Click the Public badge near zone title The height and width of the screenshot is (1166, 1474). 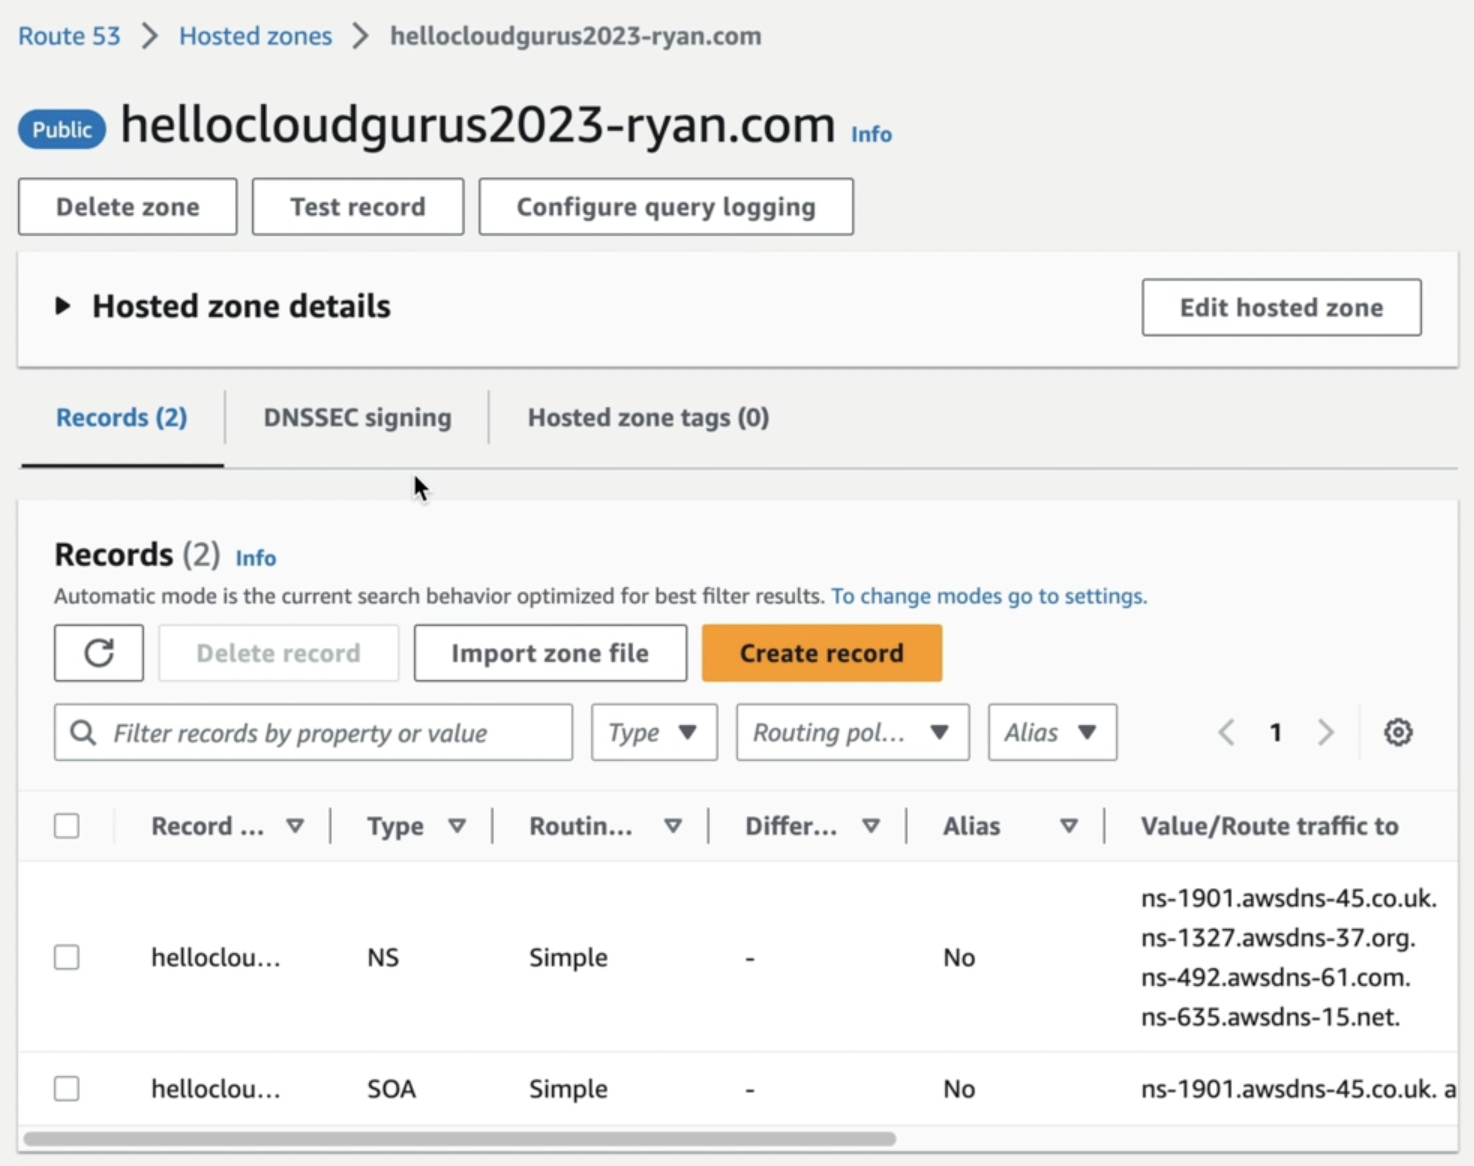62,129
